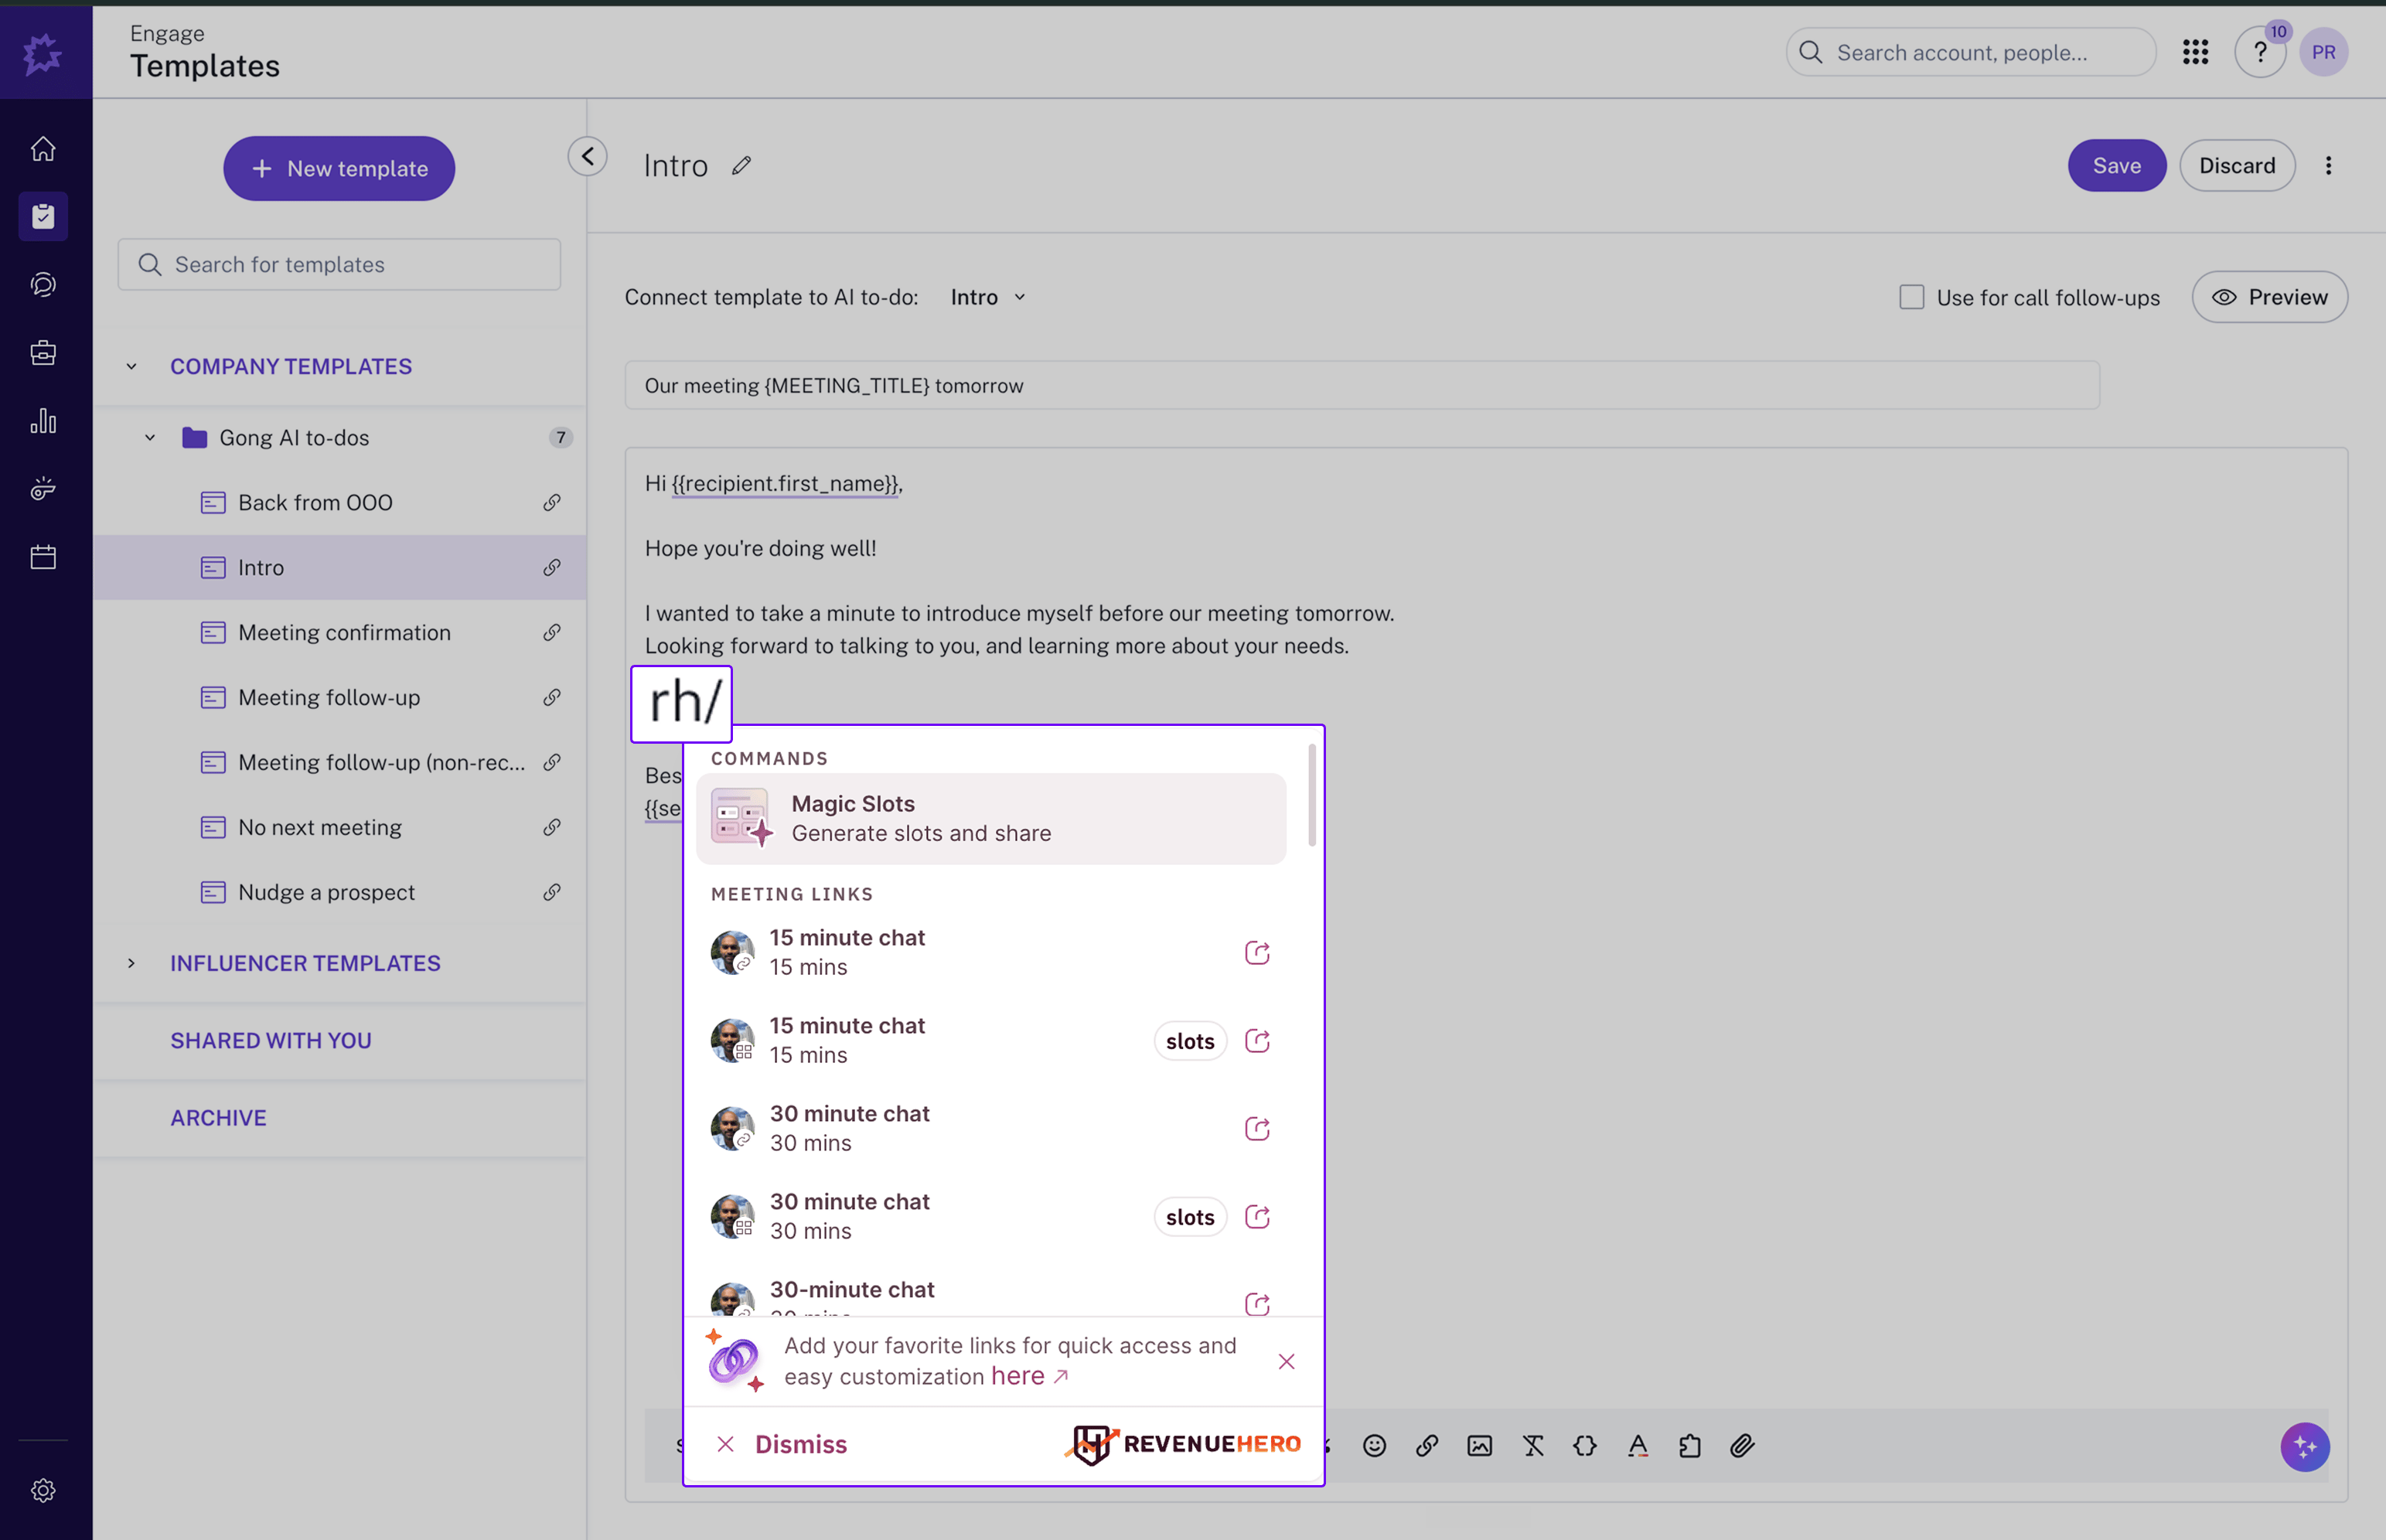Open the chat conversations sidebar icon

pos(43,285)
